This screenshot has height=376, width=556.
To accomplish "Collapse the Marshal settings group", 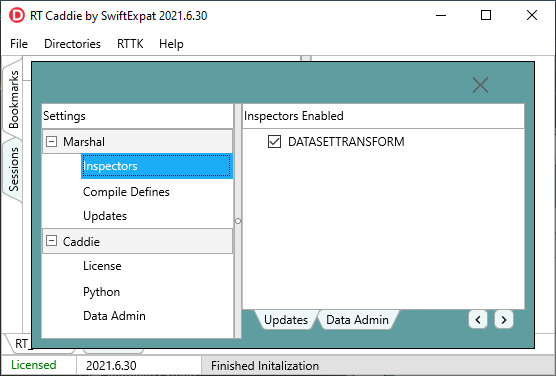I will point(51,142).
